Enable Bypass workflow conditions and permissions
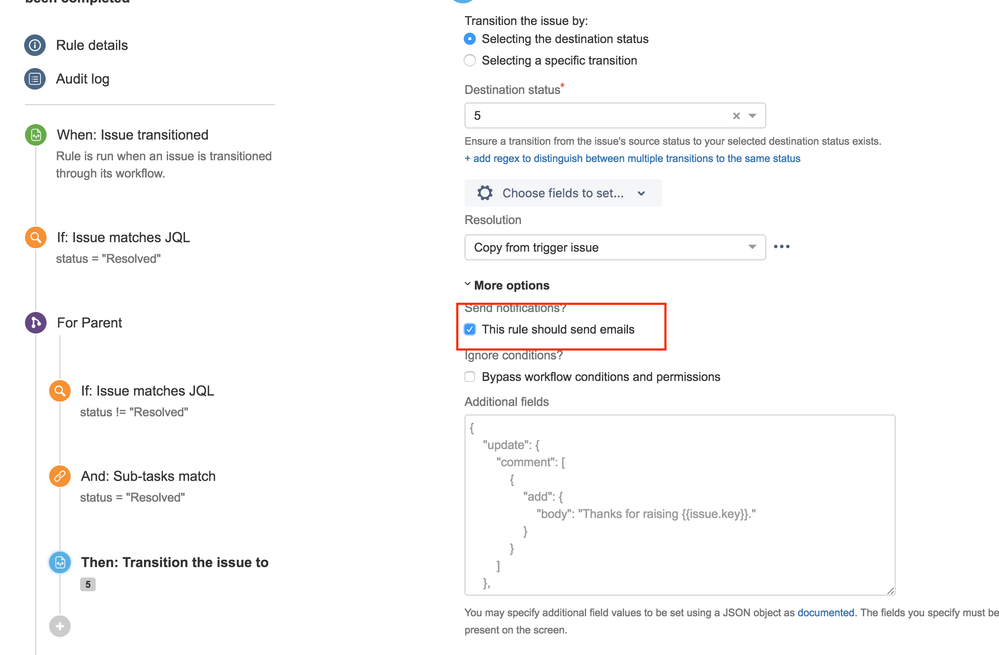This screenshot has width=999, height=655. point(470,377)
